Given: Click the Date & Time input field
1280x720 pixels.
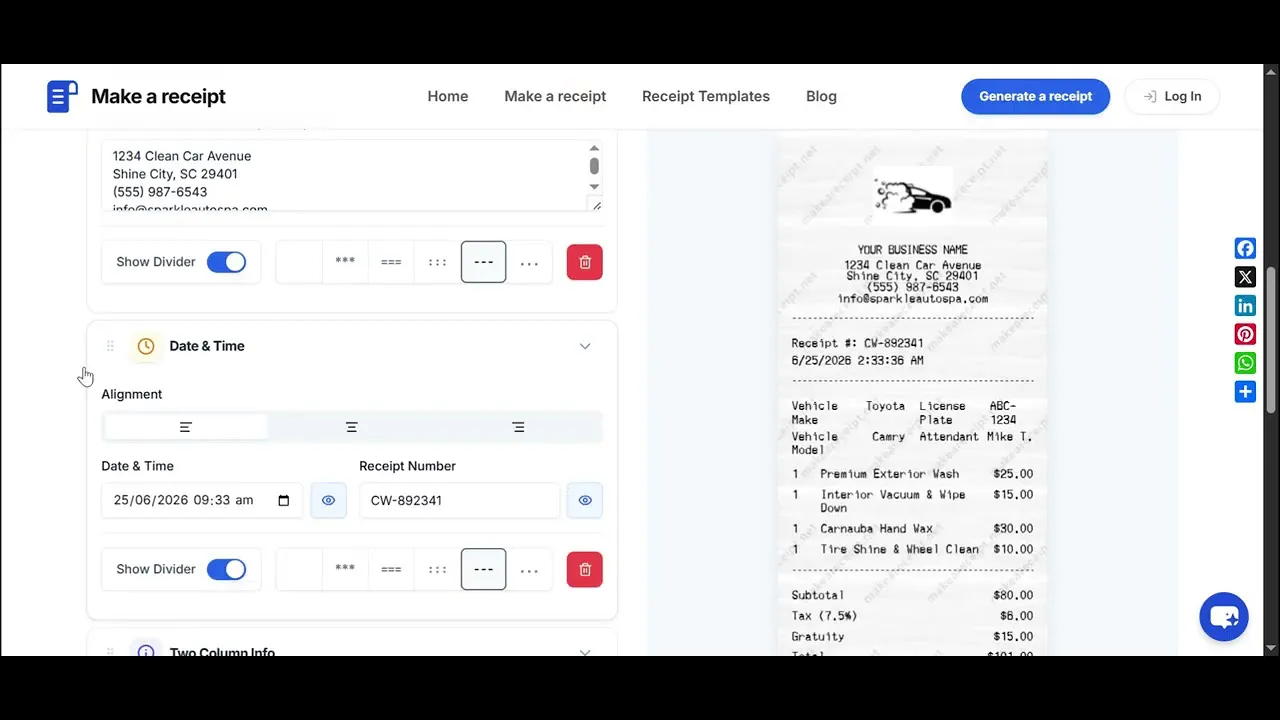Looking at the screenshot, I should click(201, 500).
